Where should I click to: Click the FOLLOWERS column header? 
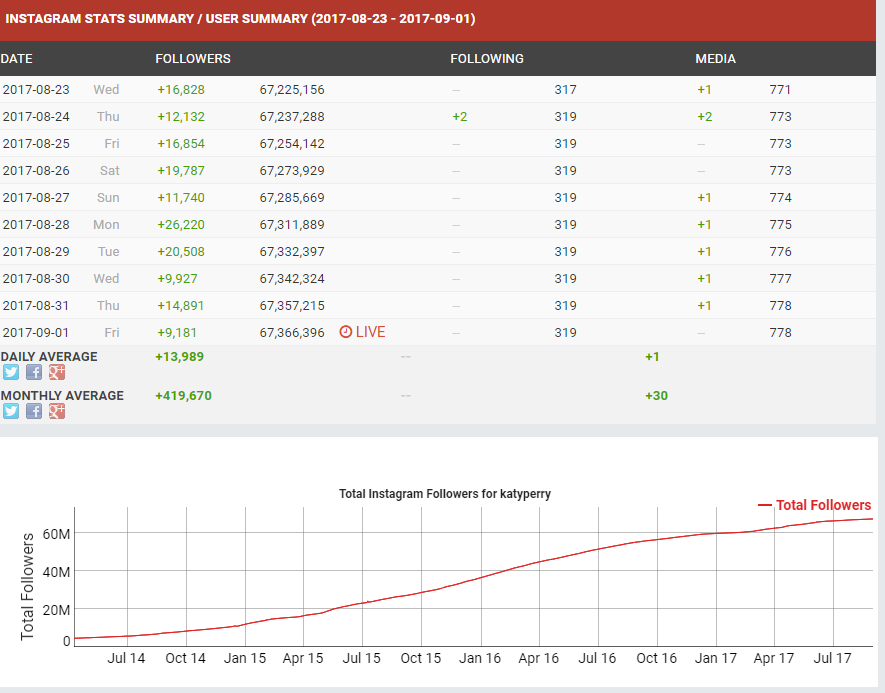point(193,59)
